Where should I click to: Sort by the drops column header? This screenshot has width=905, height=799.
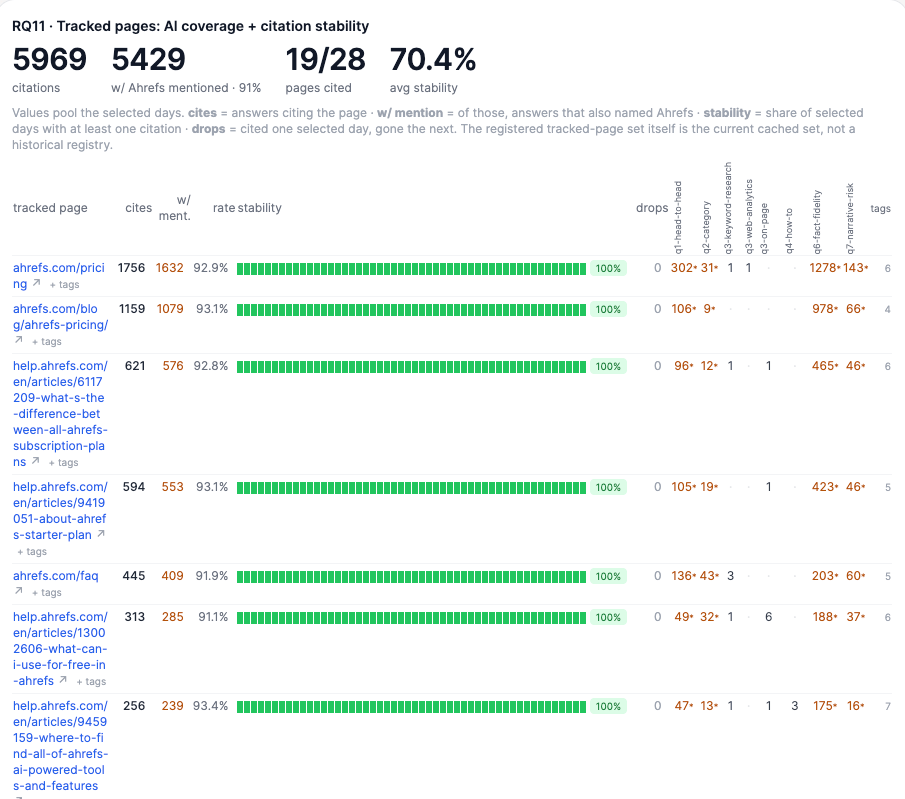(x=652, y=208)
